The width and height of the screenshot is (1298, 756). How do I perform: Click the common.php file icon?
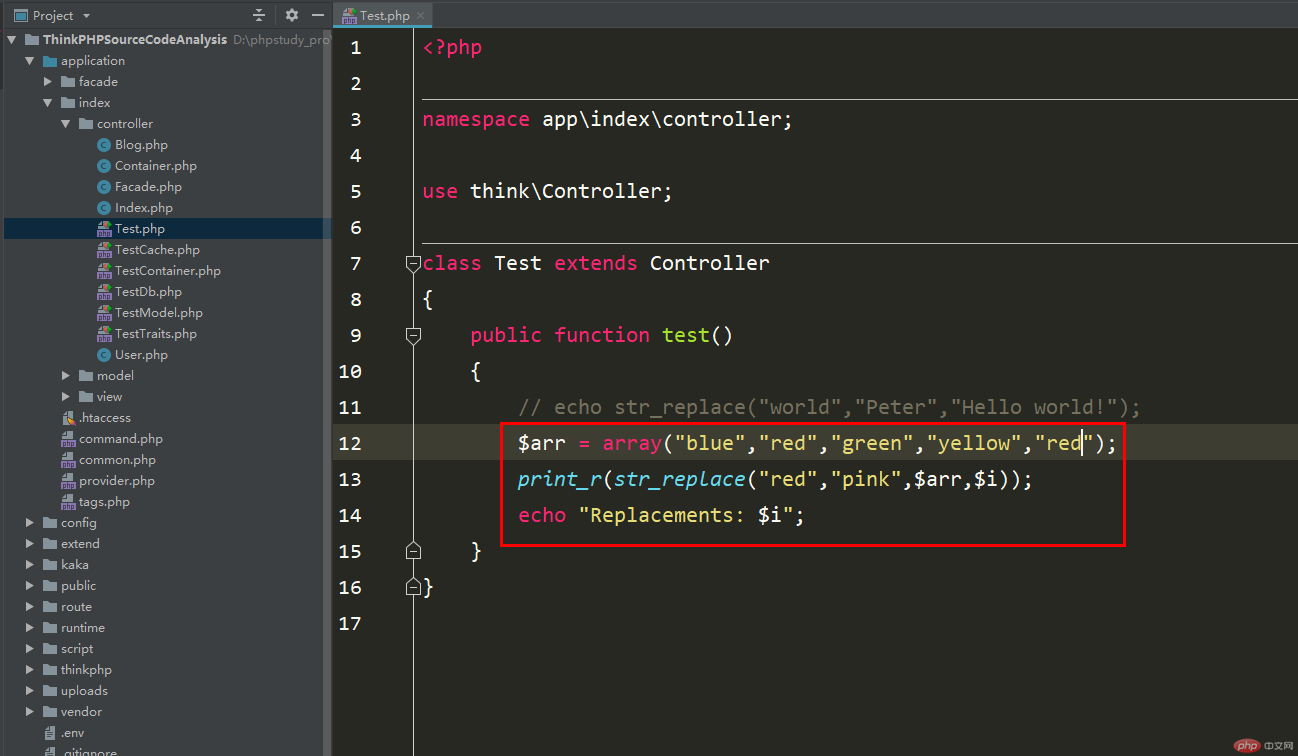point(68,460)
